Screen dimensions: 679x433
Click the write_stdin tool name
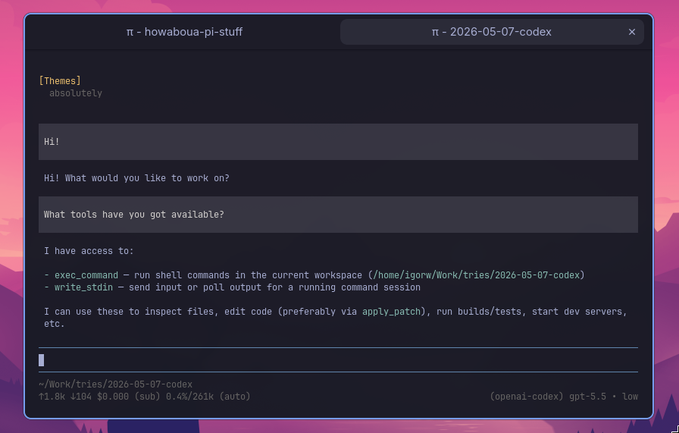(84, 288)
